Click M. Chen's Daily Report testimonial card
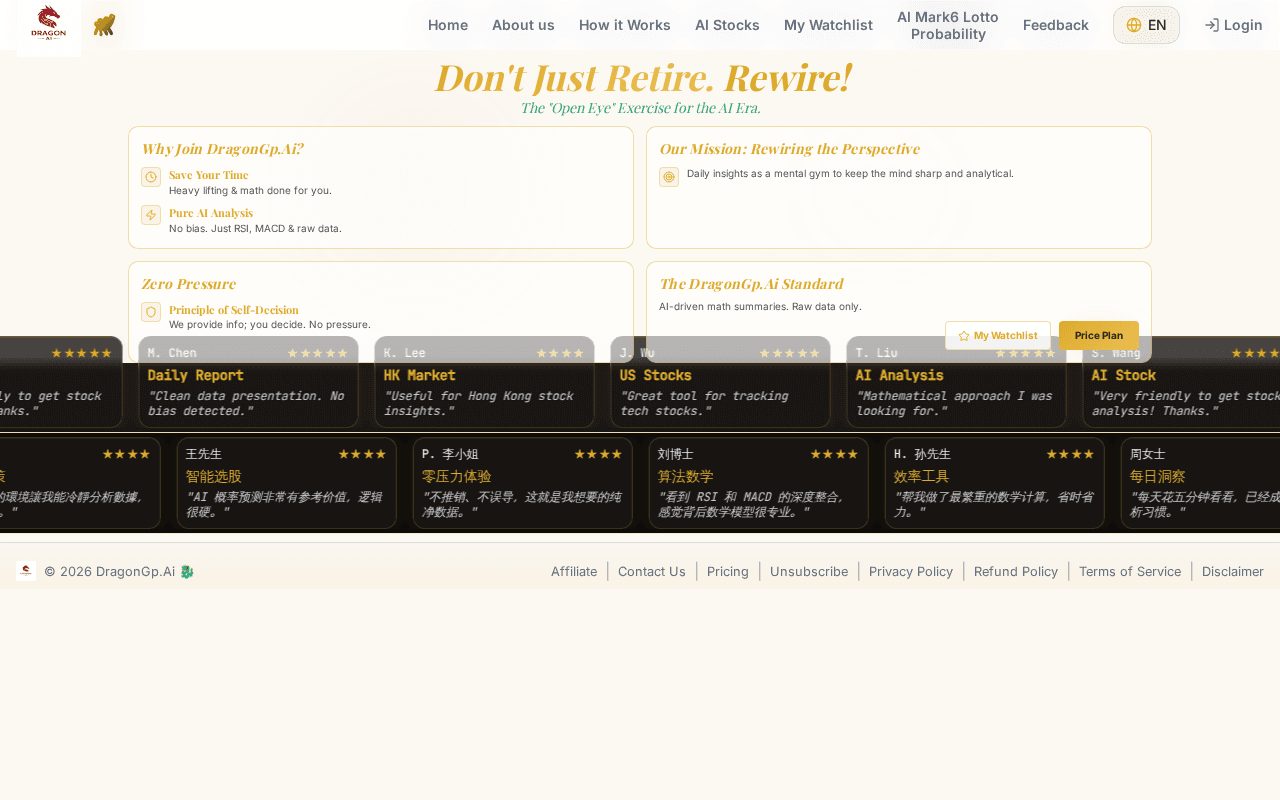1280x800 pixels. (x=248, y=382)
